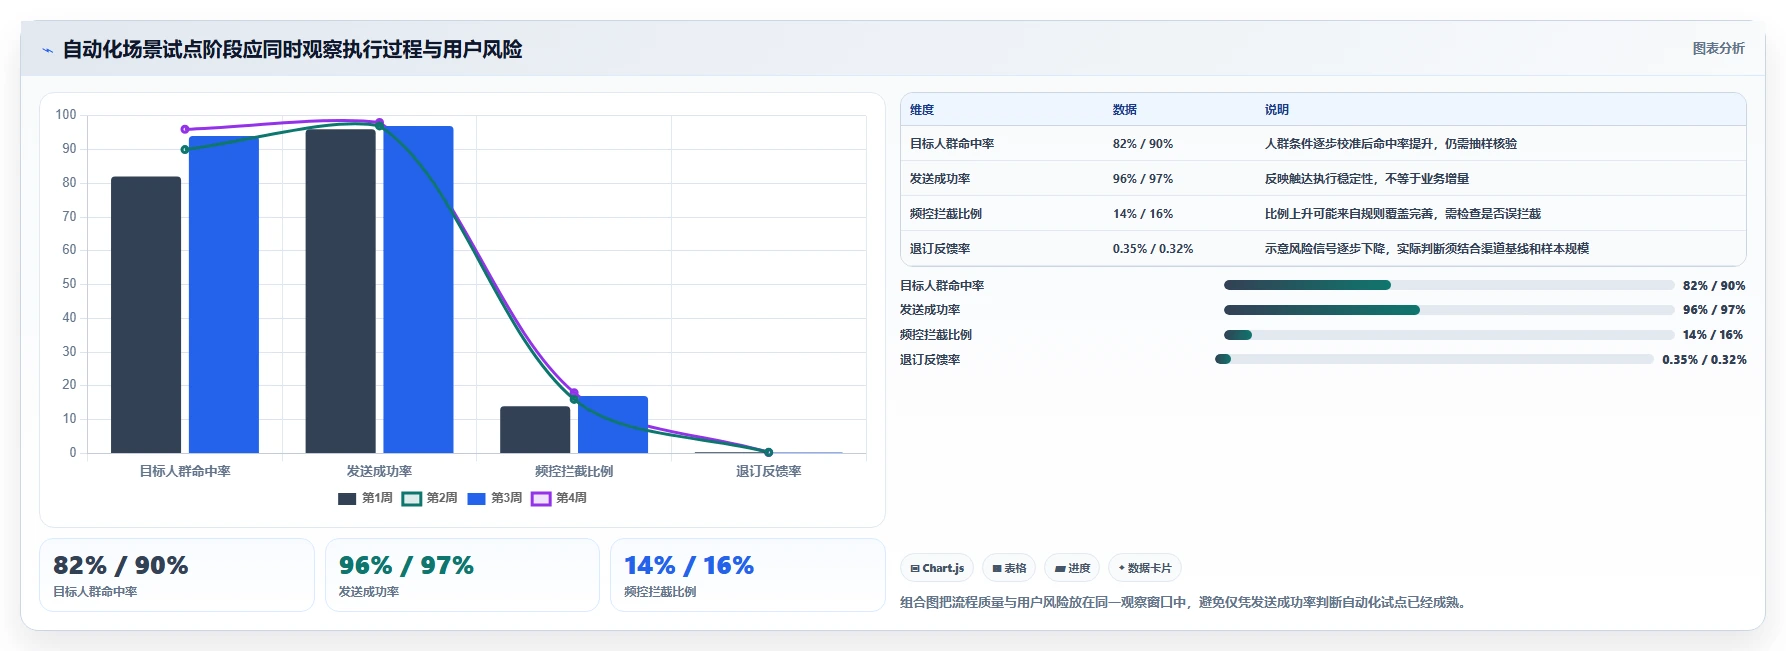Click the purple-outlined 第4周 legend color box
The image size is (1786, 651).
click(541, 498)
